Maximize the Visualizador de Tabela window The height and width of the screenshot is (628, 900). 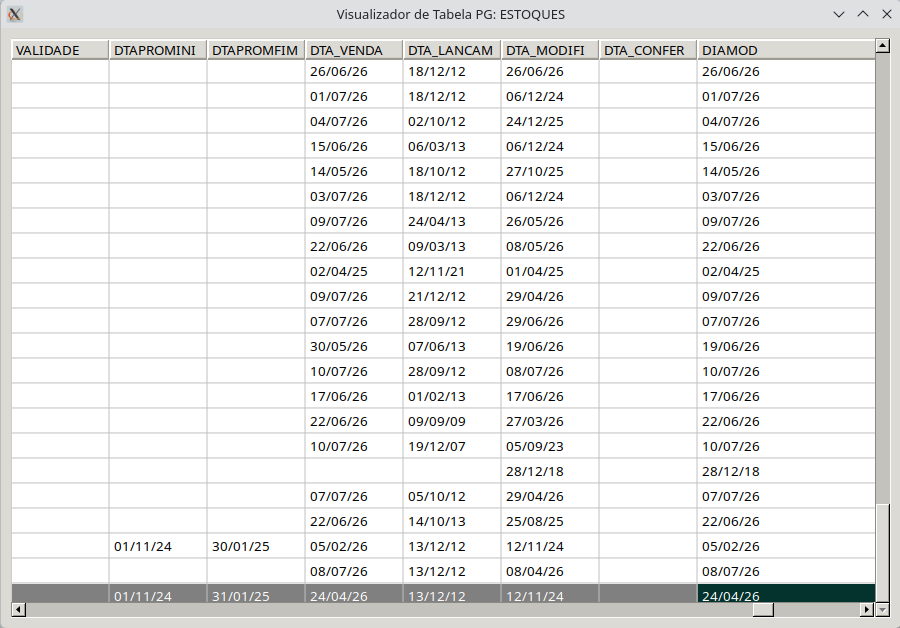tap(863, 14)
